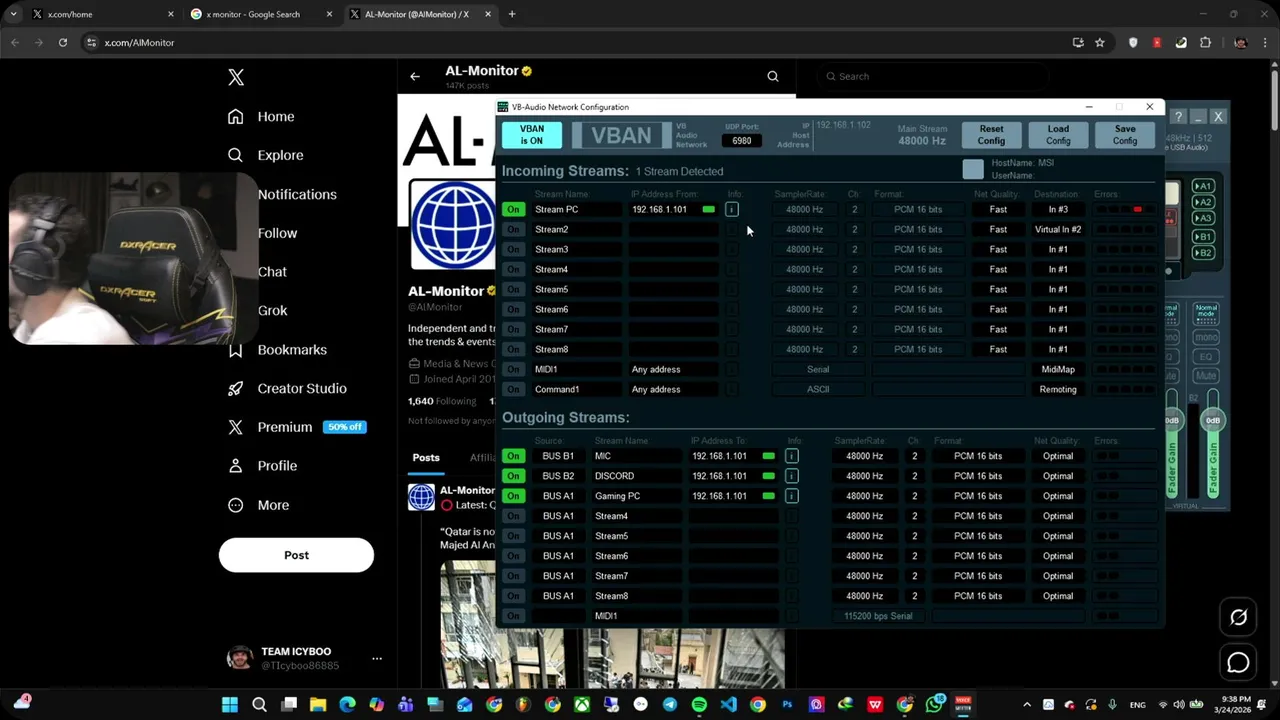This screenshot has height=720, width=1280.
Task: Open MIDI1 destination MidiMap selector
Action: pyautogui.click(x=1058, y=369)
